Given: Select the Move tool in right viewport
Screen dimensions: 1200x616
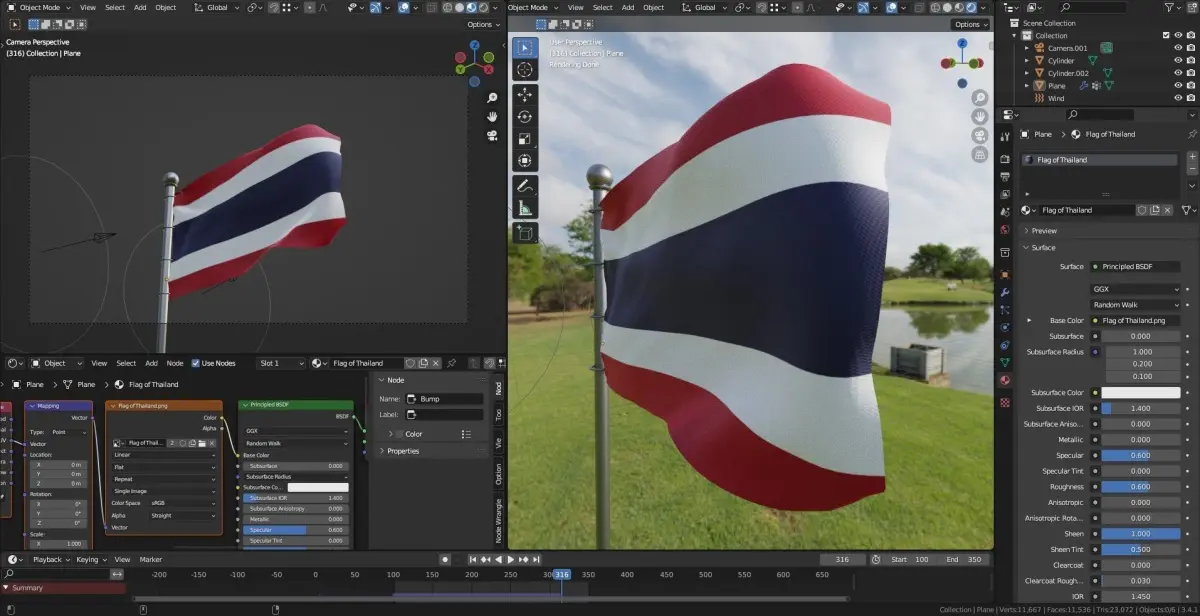Looking at the screenshot, I should (525, 94).
